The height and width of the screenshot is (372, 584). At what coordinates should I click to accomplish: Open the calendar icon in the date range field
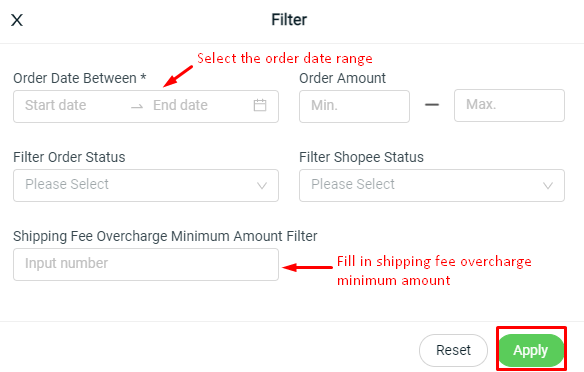click(x=260, y=105)
